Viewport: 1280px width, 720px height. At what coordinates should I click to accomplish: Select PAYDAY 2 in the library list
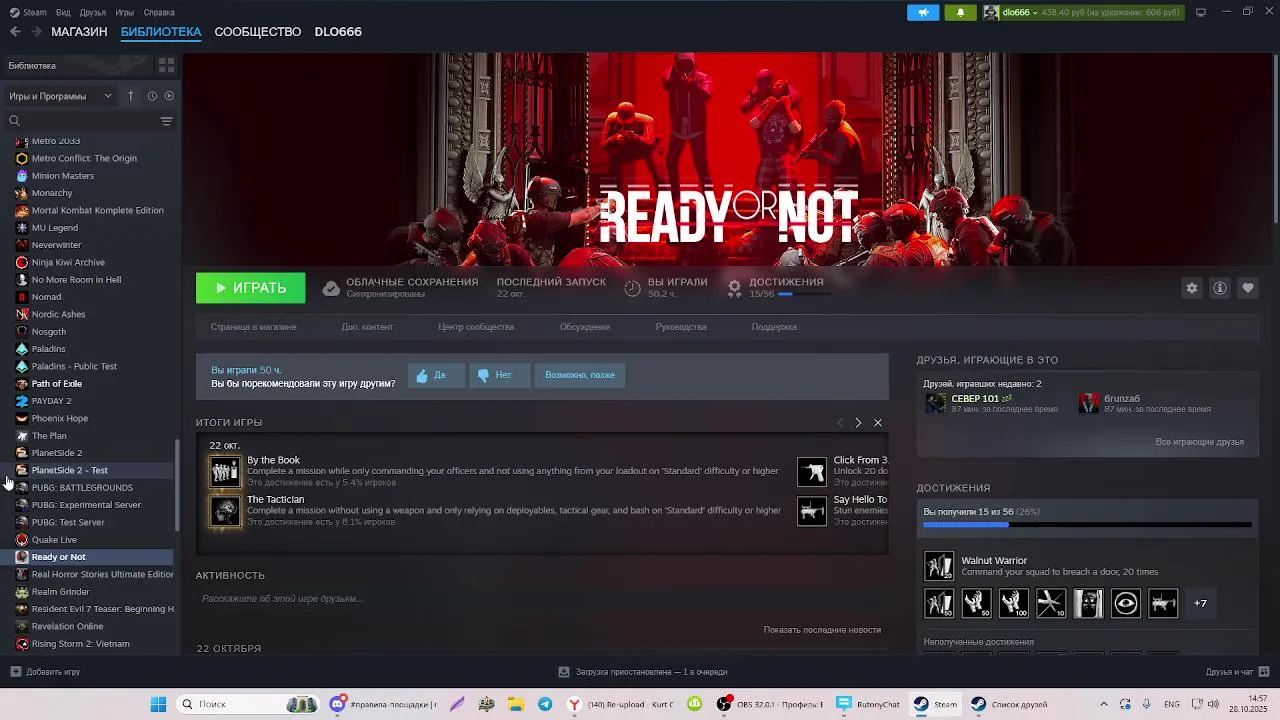click(x=51, y=401)
